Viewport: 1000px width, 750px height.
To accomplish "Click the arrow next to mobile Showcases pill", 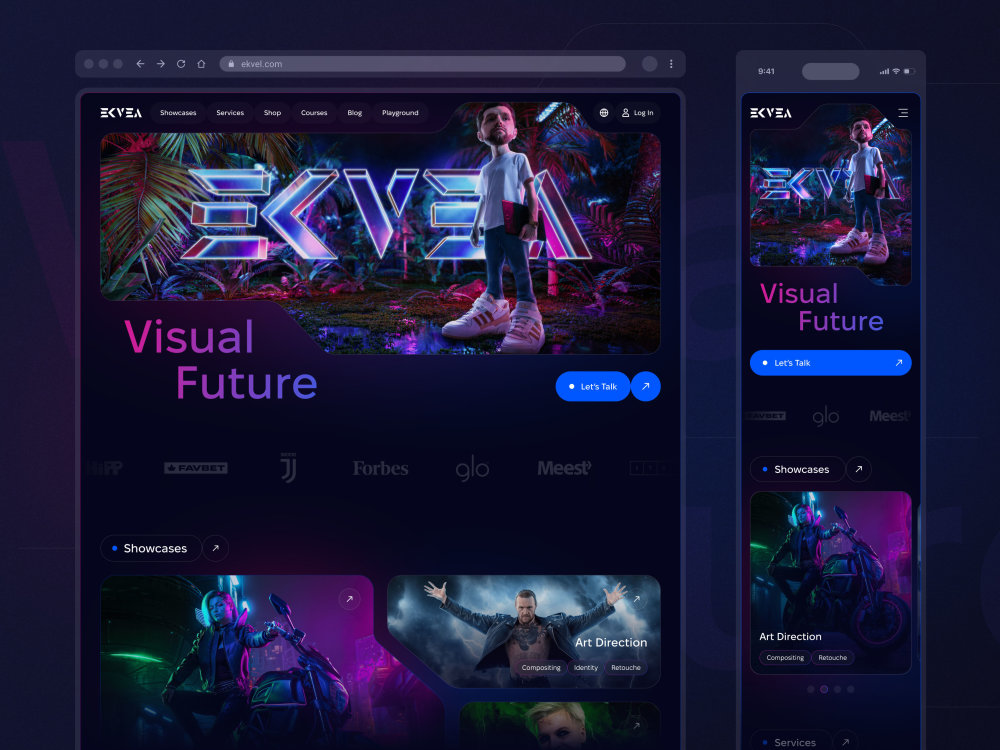I will (x=858, y=469).
